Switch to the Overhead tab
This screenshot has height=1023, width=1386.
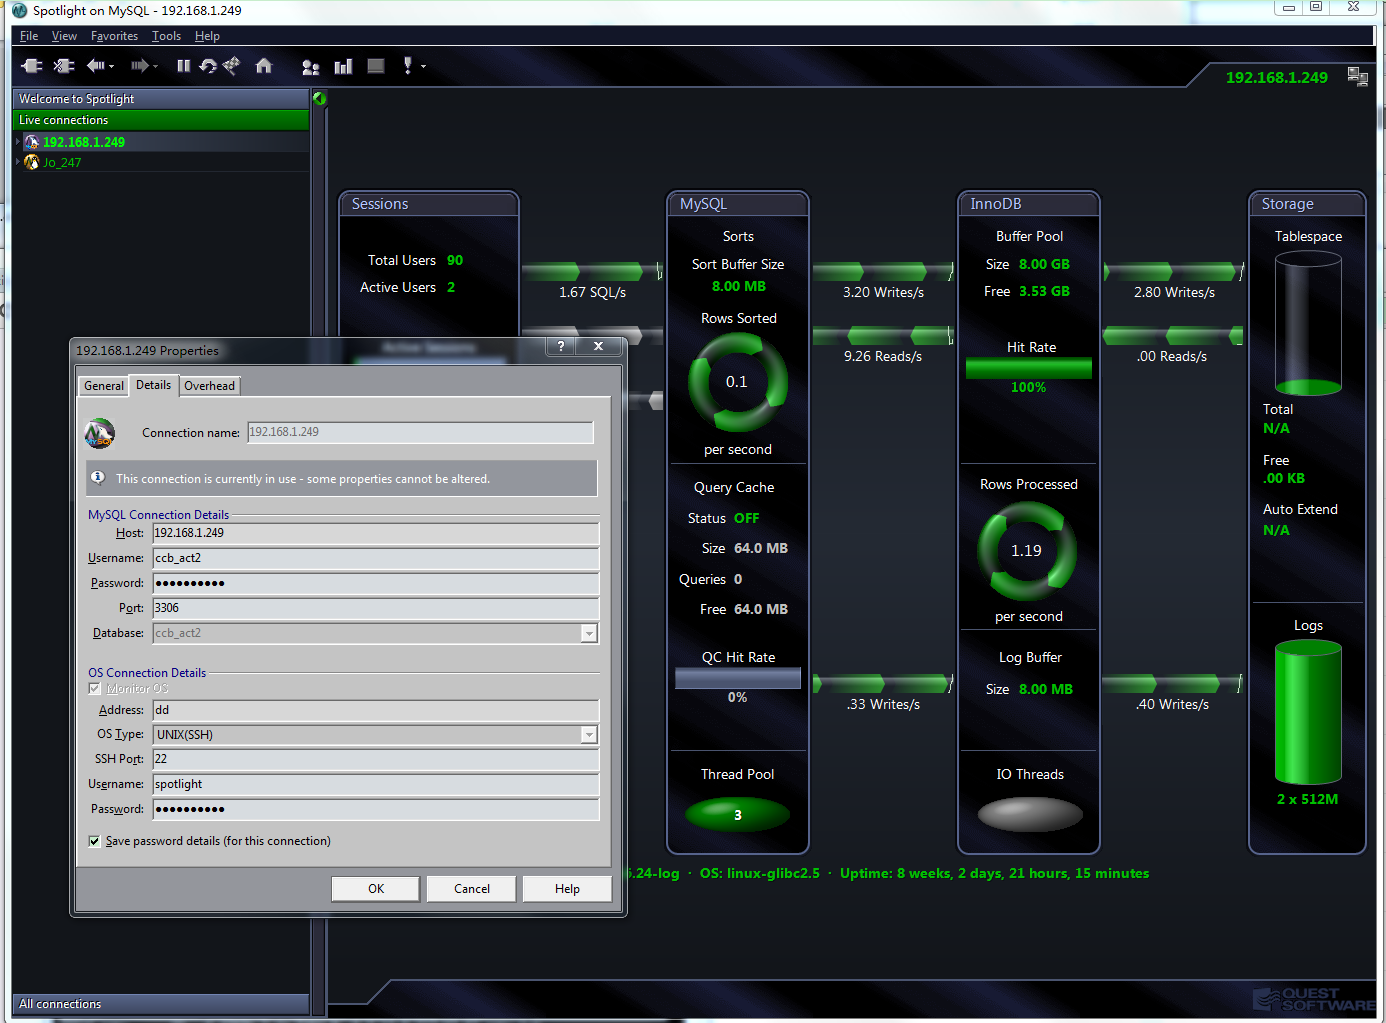(x=210, y=386)
